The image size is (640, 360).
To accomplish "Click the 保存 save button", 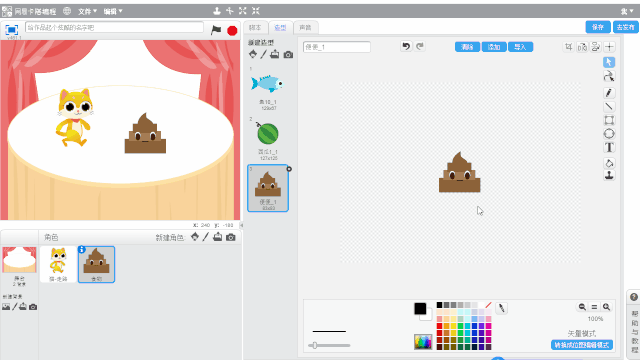I will [598, 27].
